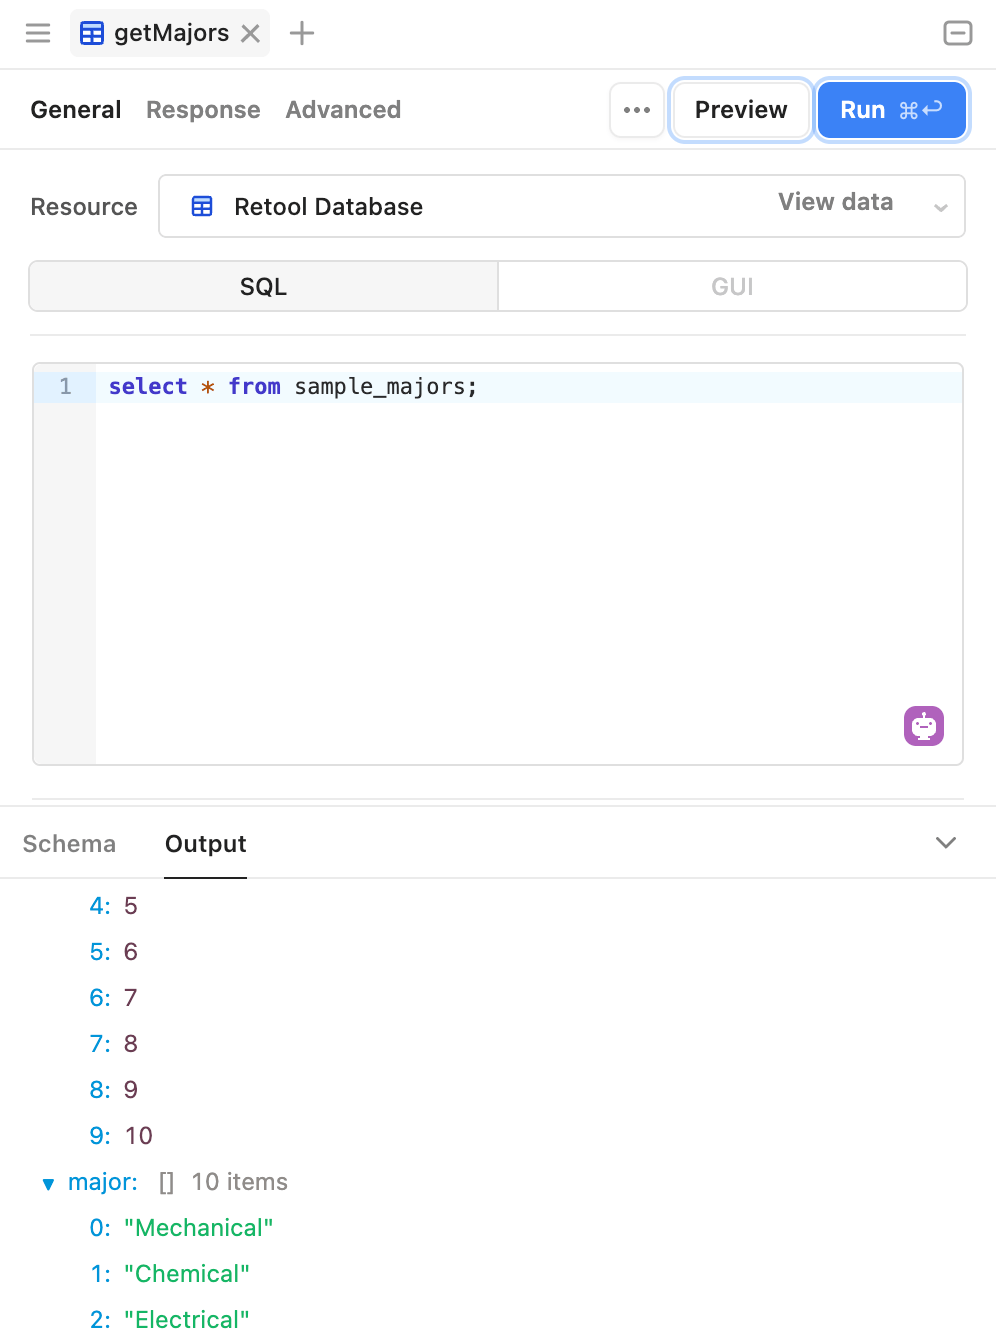The width and height of the screenshot is (996, 1336).
Task: Select output row 4: 5
Action: coord(113,906)
